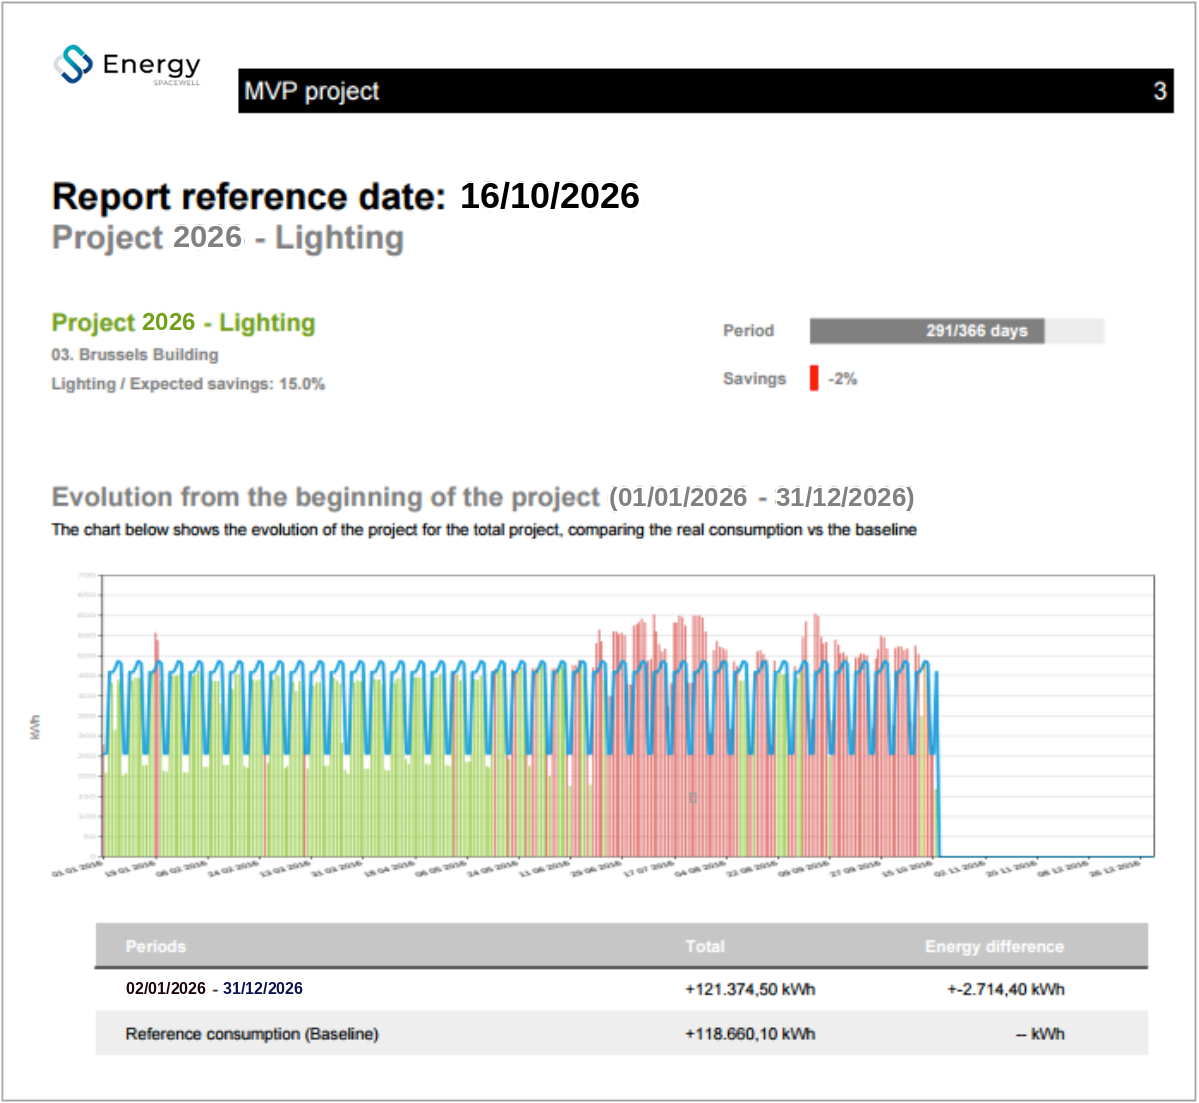Open the green 'Project 2026 - Lighting' heading
The width and height of the screenshot is (1199, 1103).
(184, 323)
